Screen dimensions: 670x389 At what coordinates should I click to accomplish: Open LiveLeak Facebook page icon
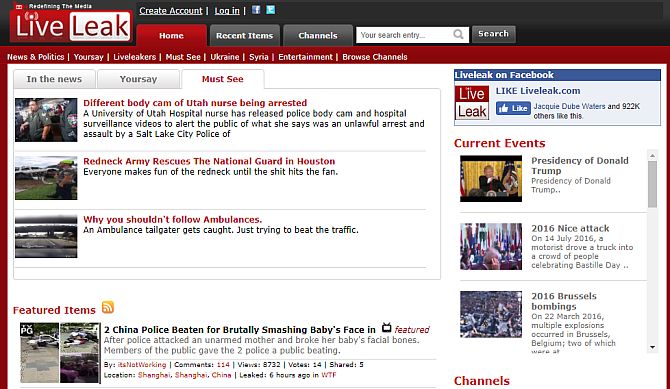(x=256, y=9)
